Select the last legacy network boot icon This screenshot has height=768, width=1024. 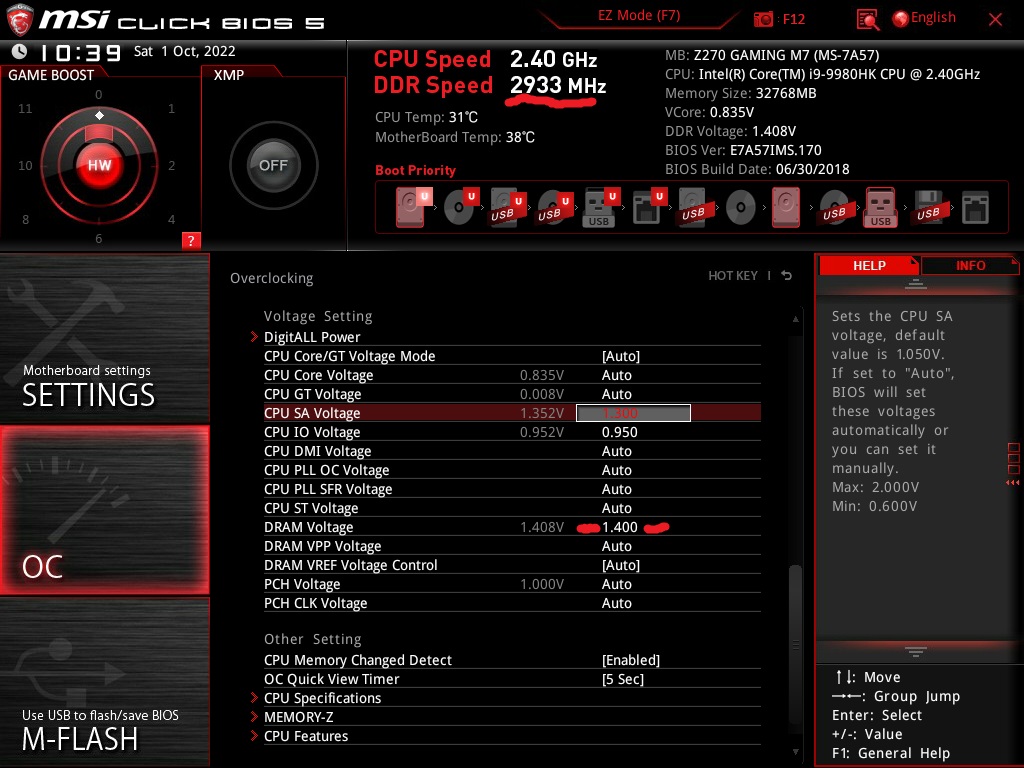point(975,208)
